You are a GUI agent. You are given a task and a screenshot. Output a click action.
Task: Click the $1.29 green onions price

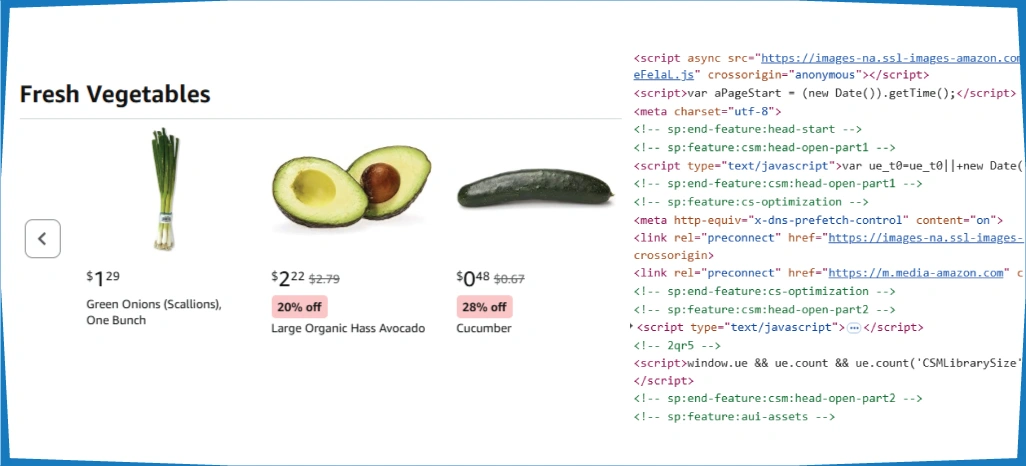tap(103, 277)
